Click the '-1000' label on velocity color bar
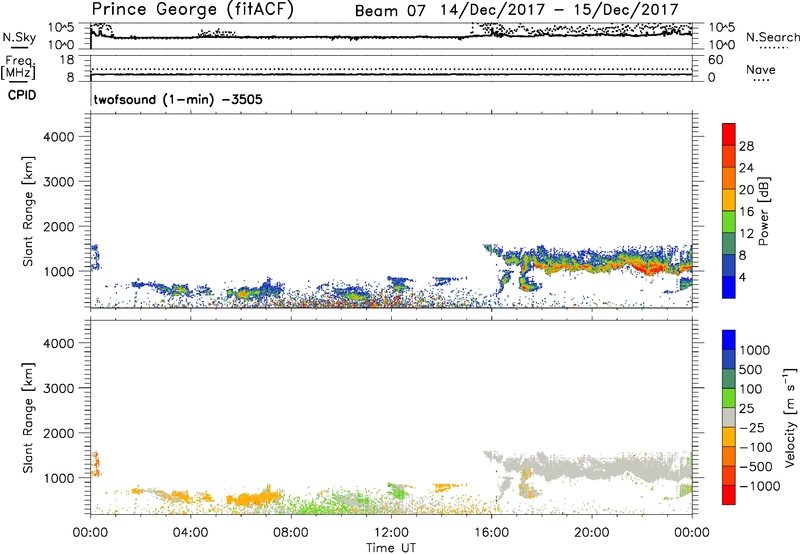Image resolution: width=800 pixels, height=554 pixels. pos(760,486)
